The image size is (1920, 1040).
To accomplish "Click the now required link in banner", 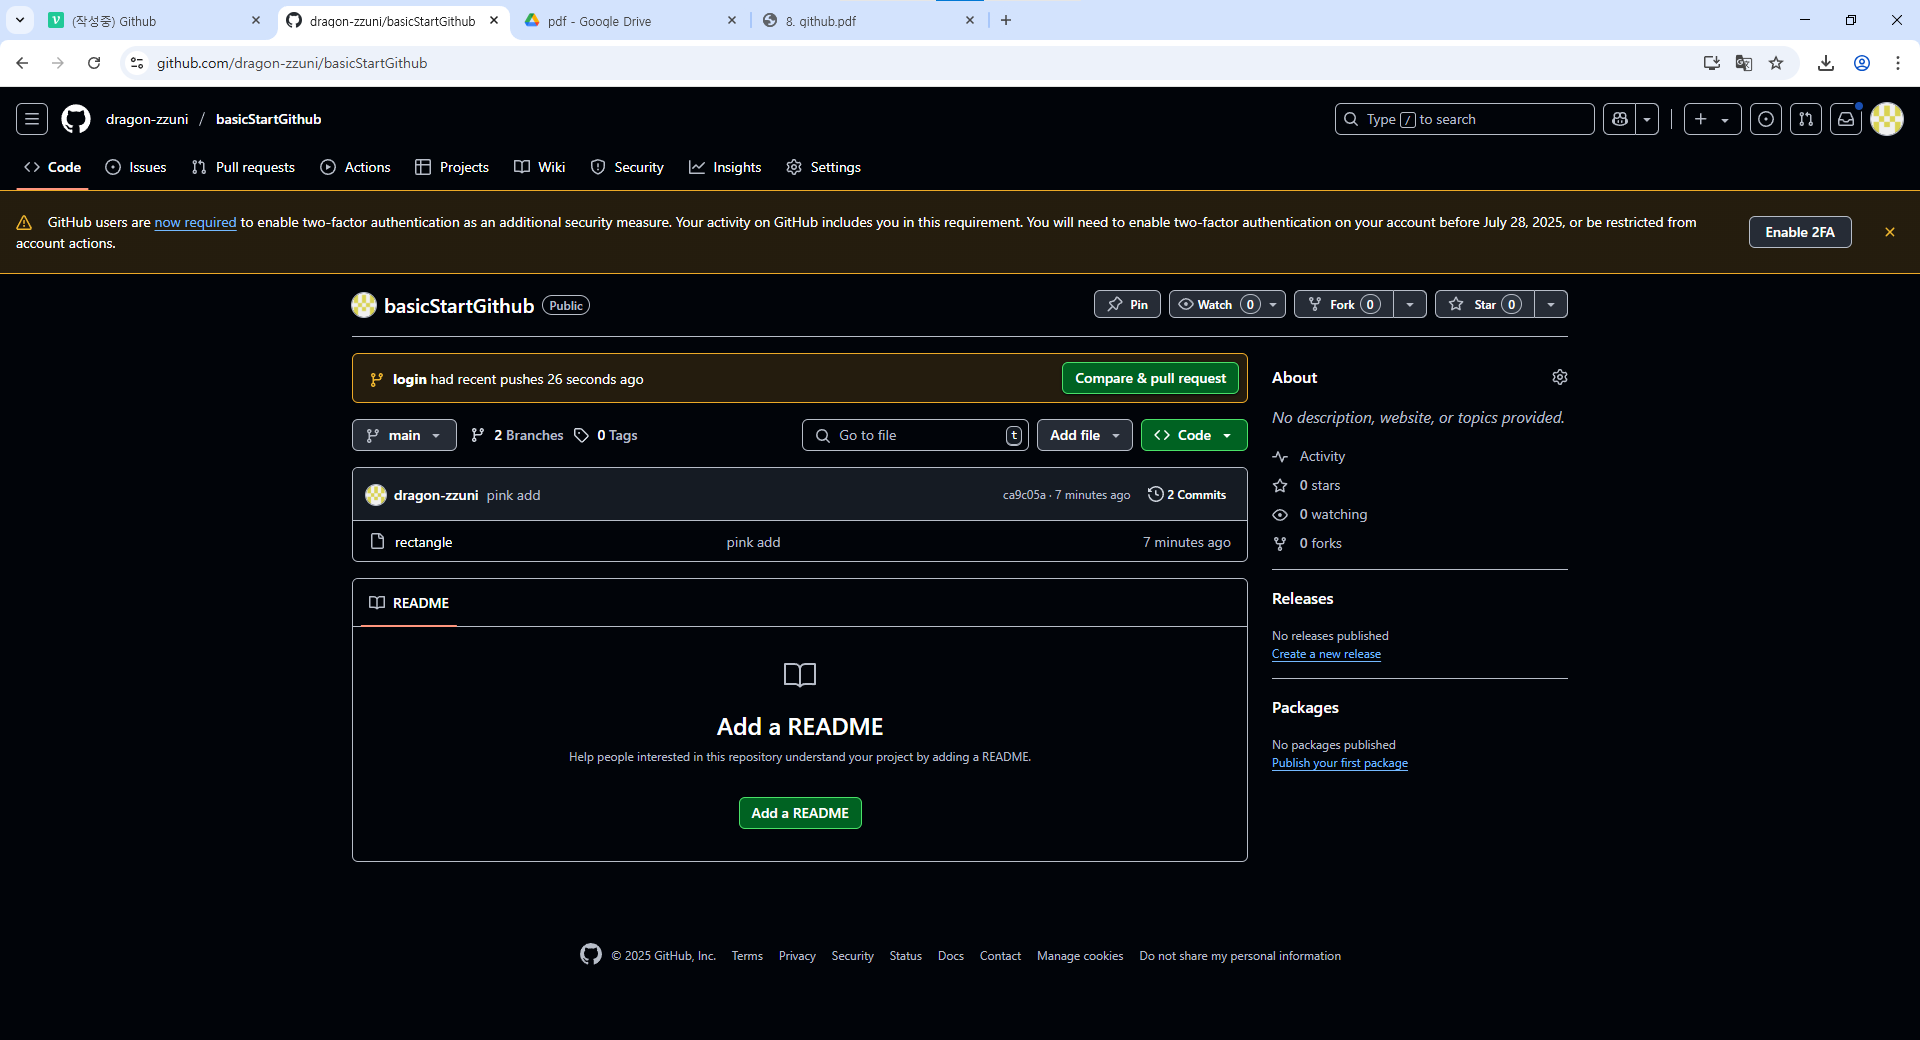I will [195, 222].
